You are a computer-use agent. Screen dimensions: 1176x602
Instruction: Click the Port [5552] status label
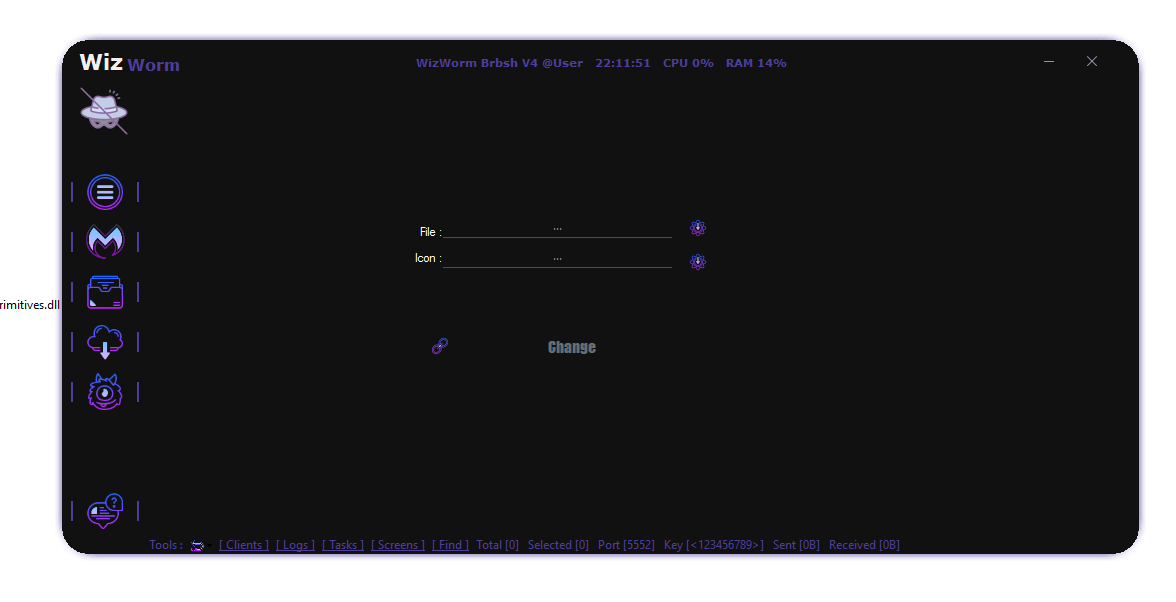pos(626,545)
